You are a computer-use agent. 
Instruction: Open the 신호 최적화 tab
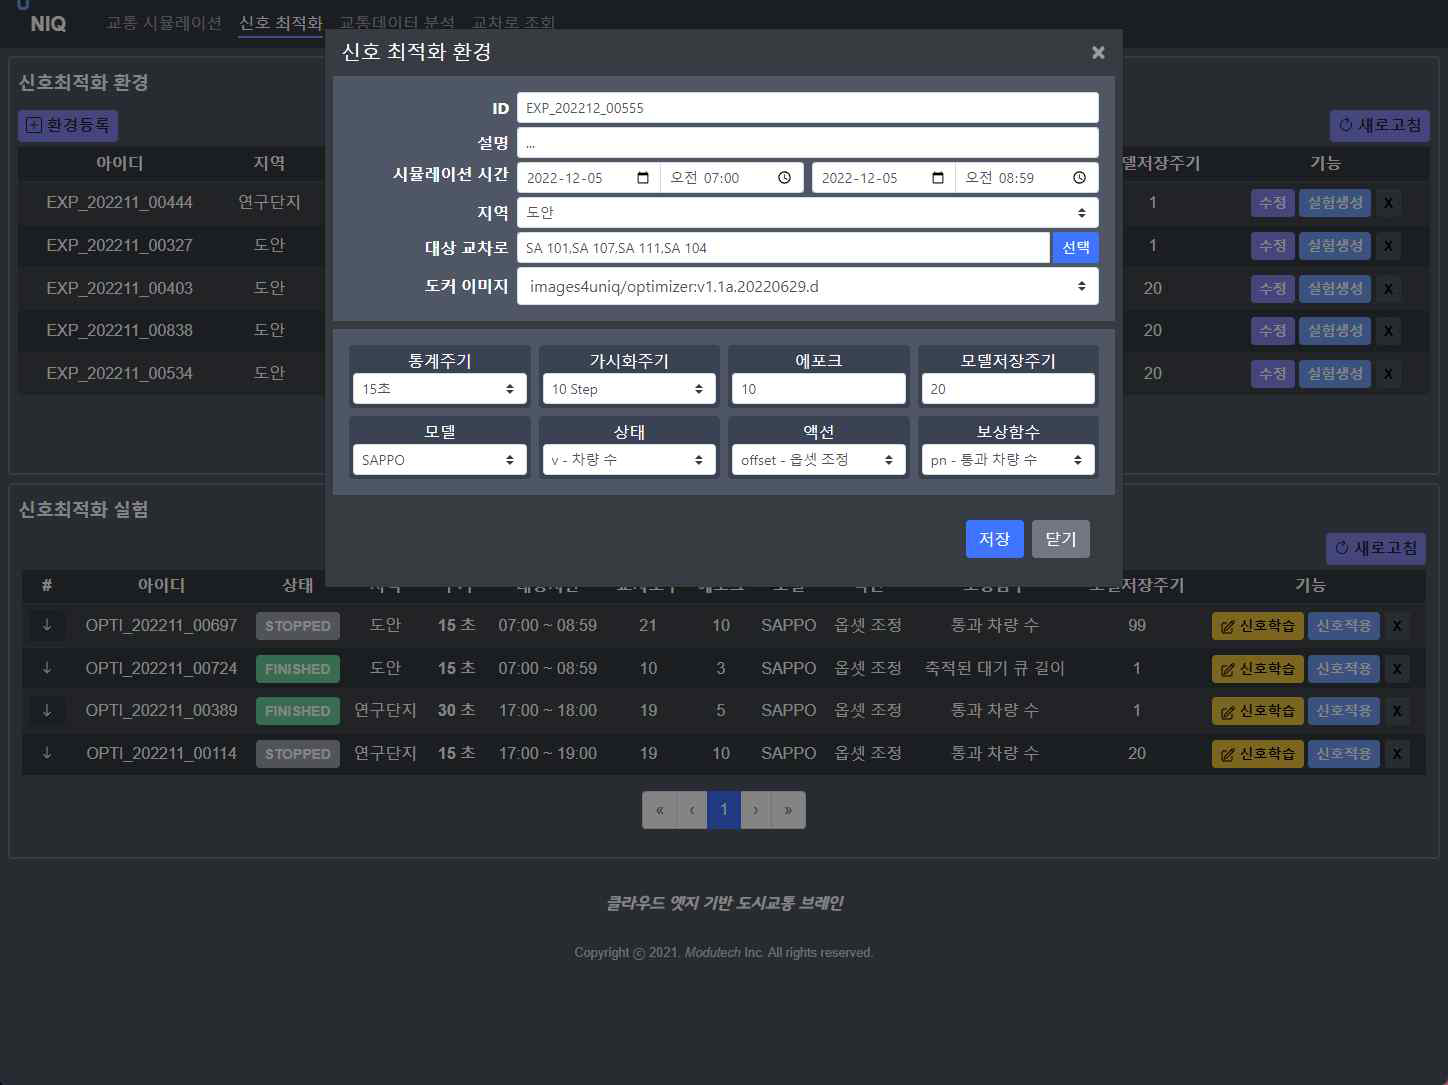[x=281, y=22]
